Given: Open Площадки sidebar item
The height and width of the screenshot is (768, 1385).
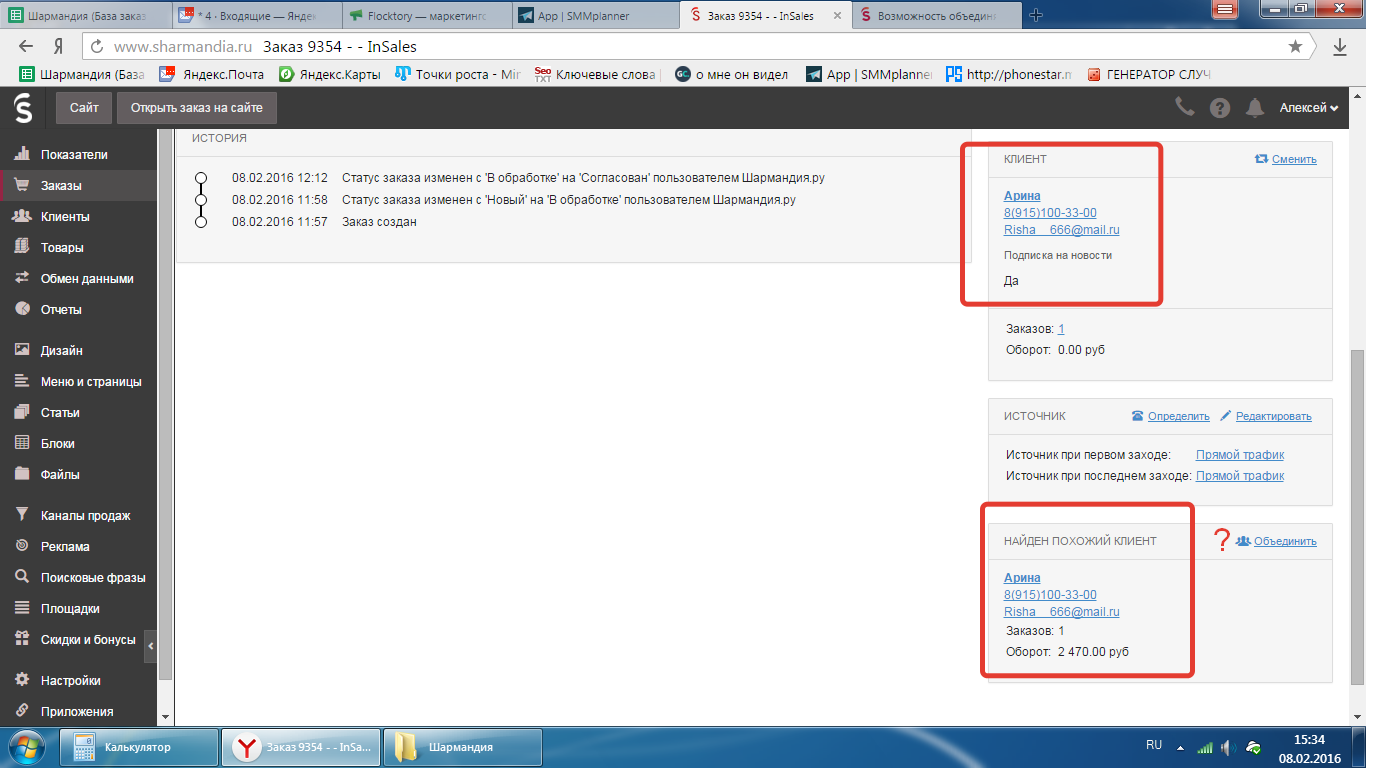Looking at the screenshot, I should [70, 609].
